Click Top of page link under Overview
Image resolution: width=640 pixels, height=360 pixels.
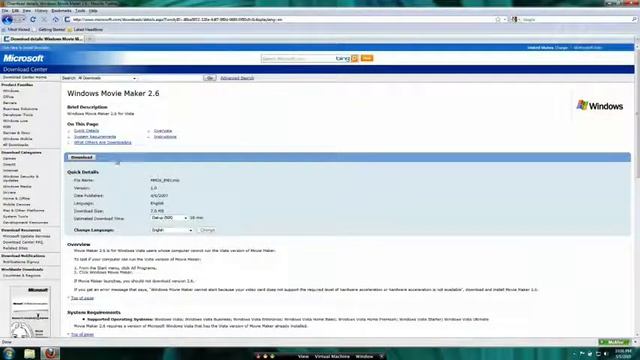coord(82,298)
